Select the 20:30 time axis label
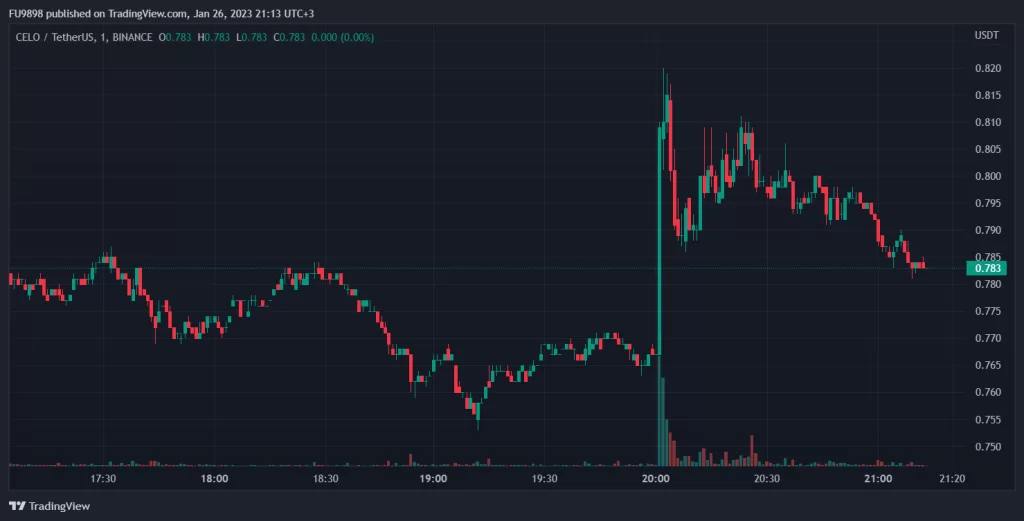 coord(767,479)
